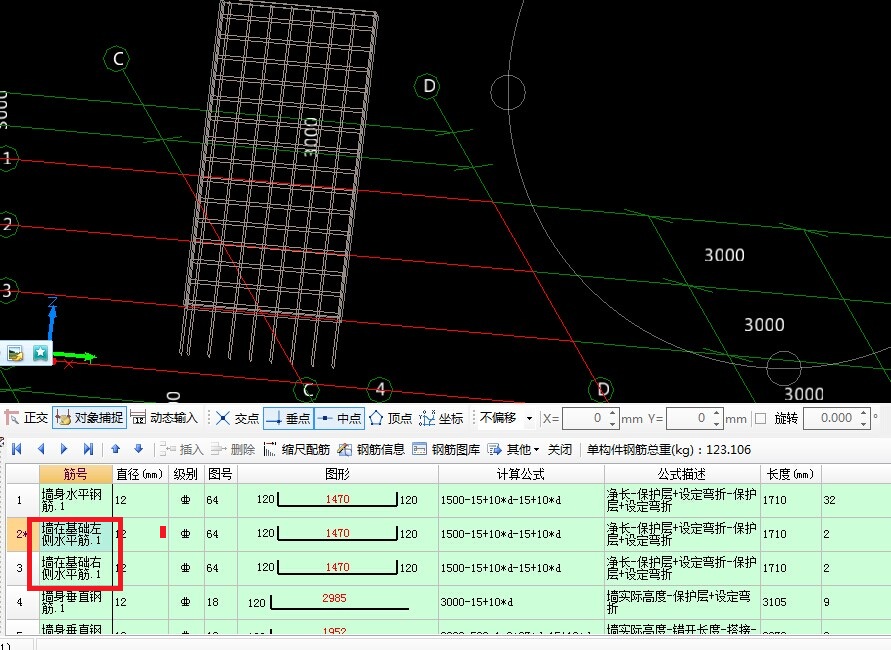This screenshot has height=650, width=891.
Task: Click axis label D at top of grid
Action: tap(429, 86)
